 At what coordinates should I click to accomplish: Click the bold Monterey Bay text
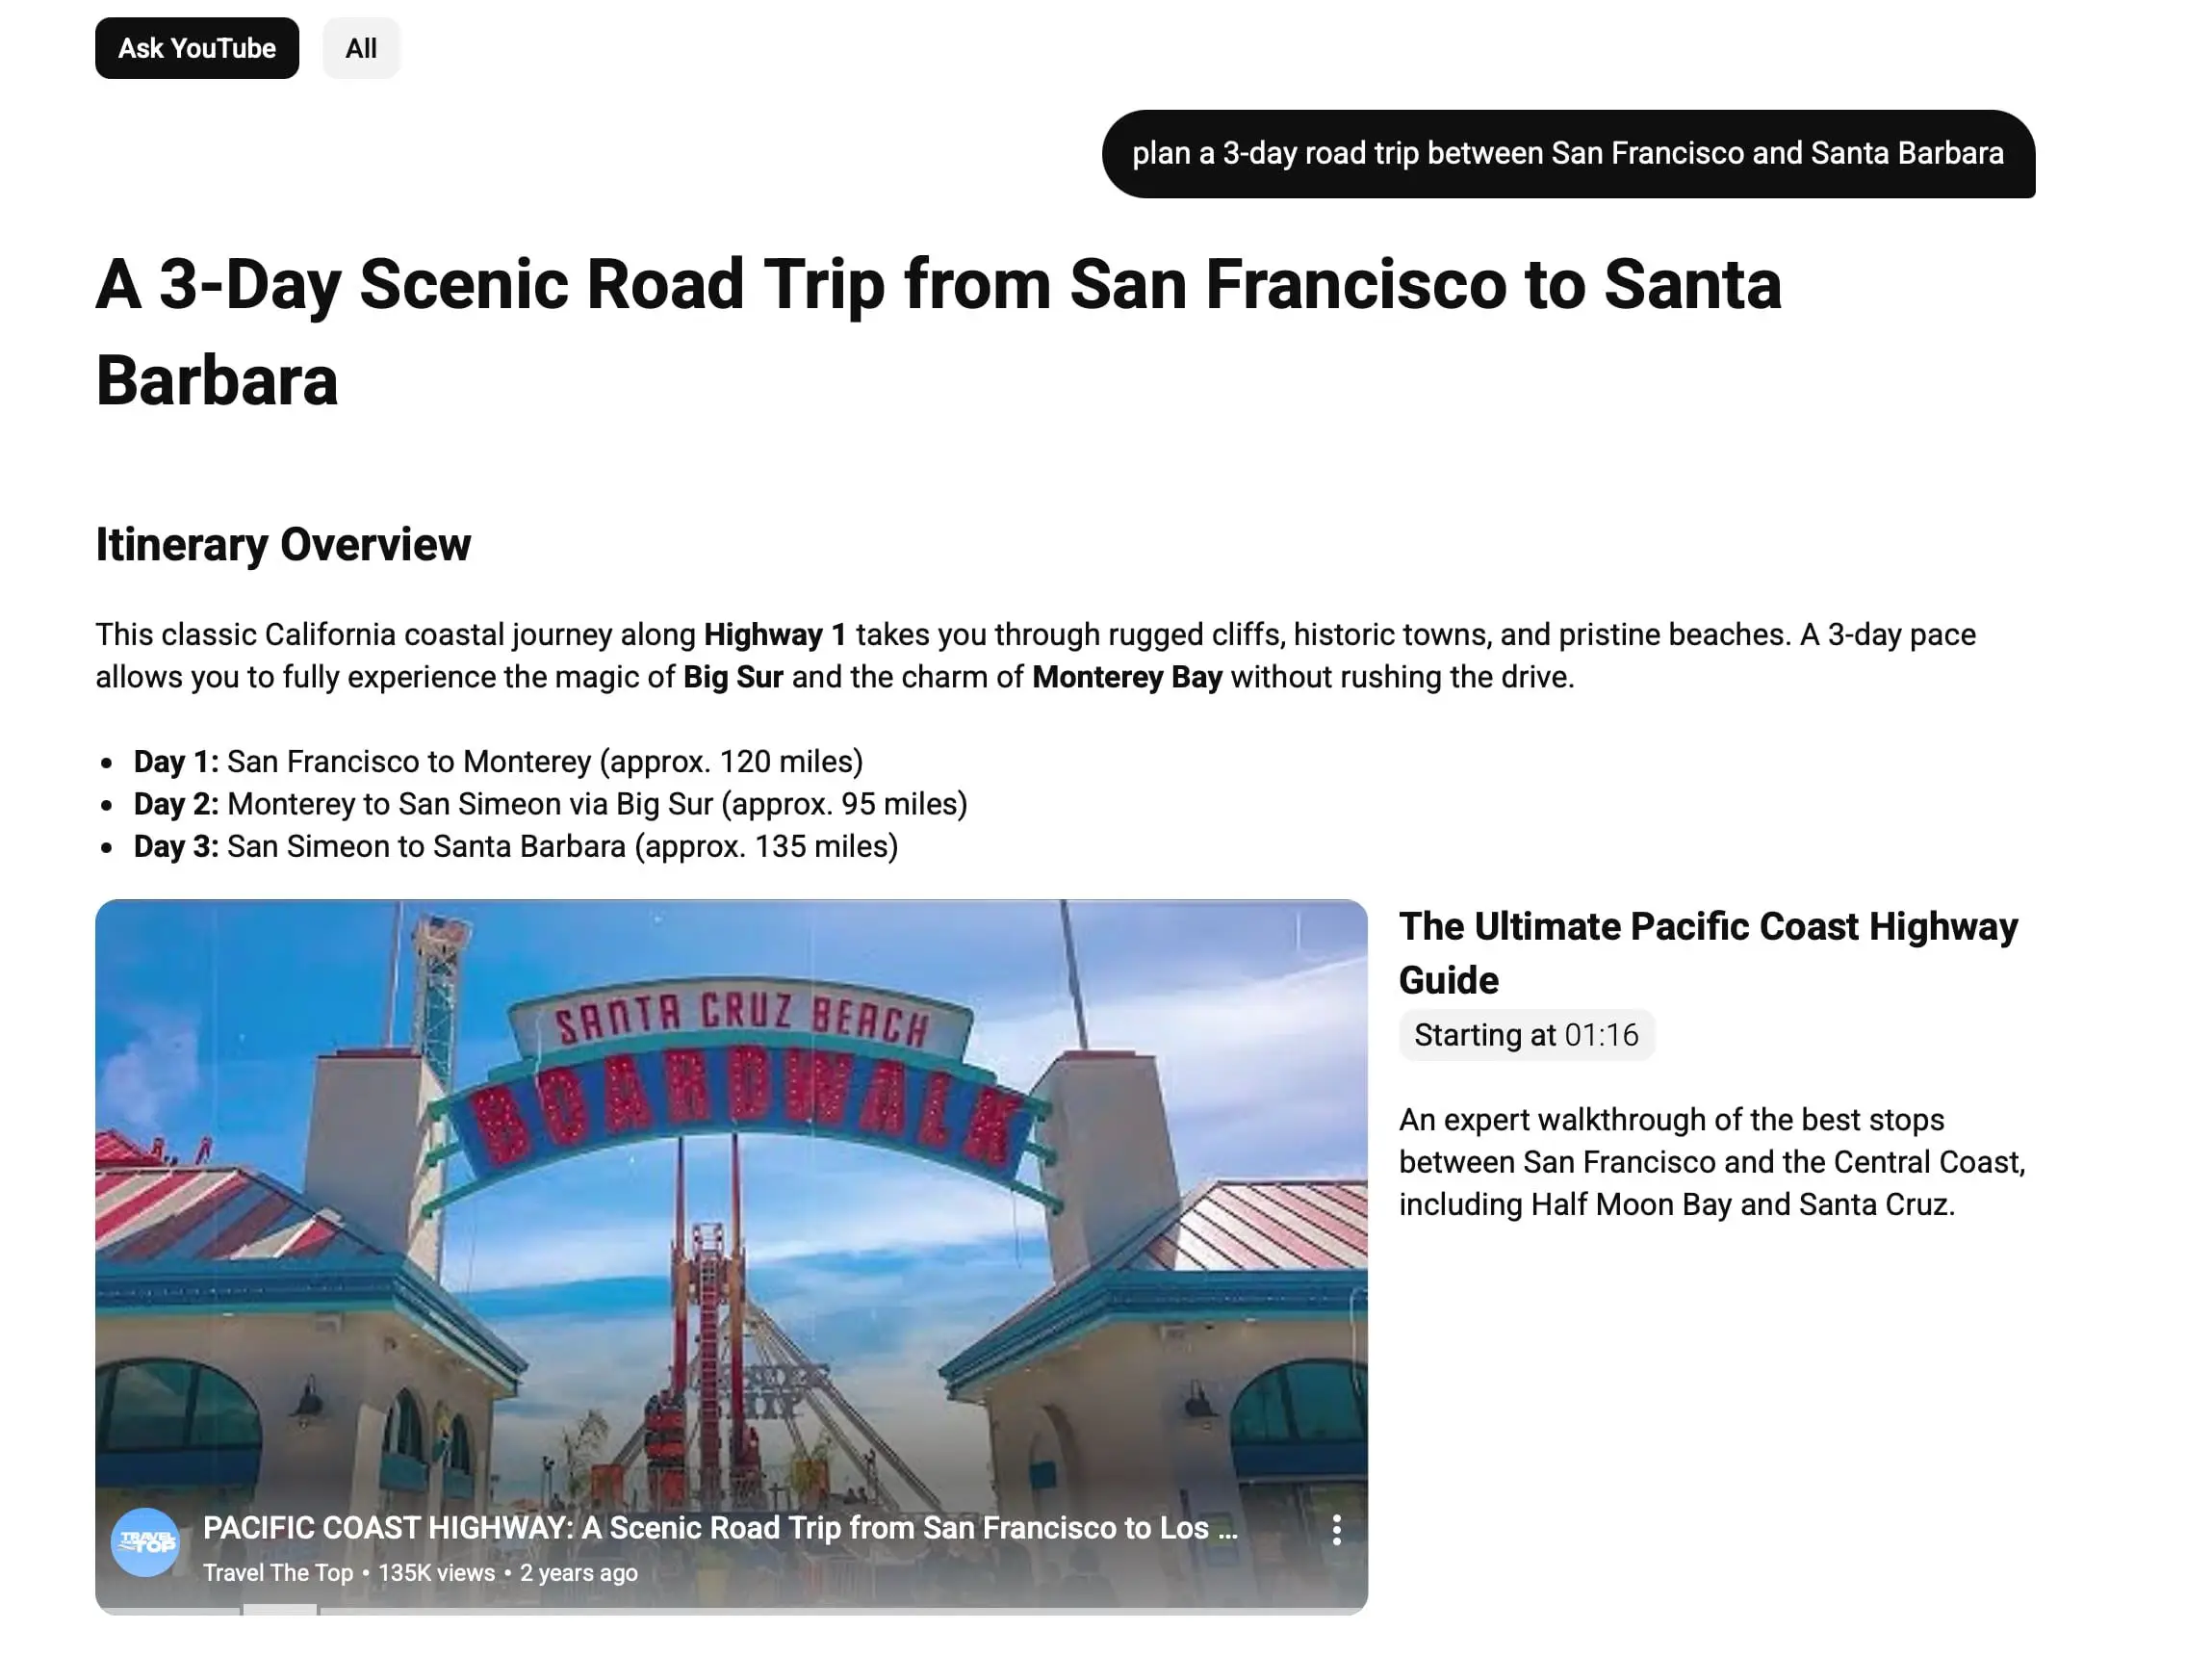(1127, 677)
